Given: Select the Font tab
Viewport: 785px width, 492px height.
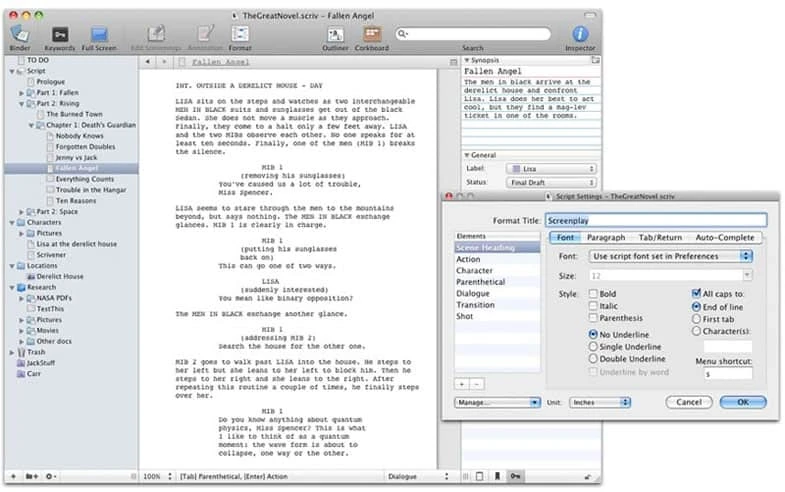Looking at the screenshot, I should tap(565, 237).
